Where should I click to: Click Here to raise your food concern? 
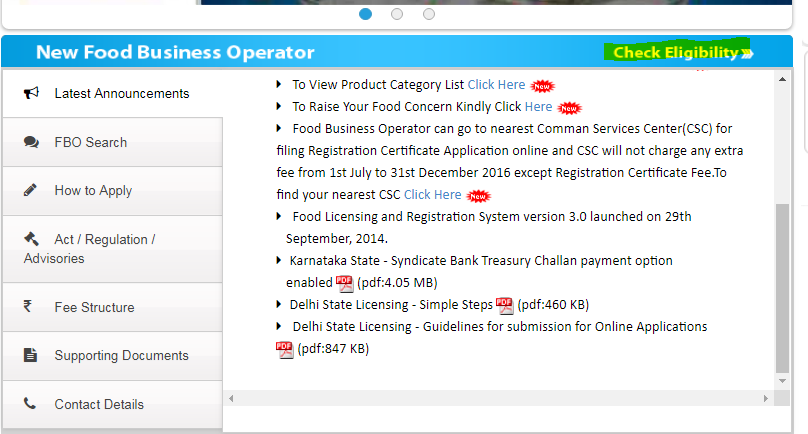(538, 106)
